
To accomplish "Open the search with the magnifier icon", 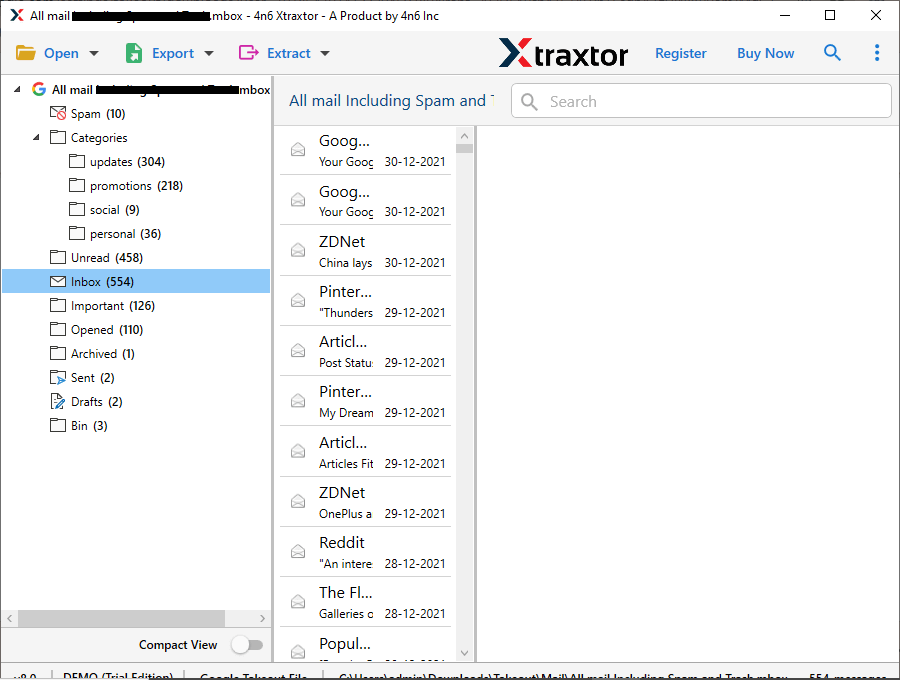I will tap(832, 52).
